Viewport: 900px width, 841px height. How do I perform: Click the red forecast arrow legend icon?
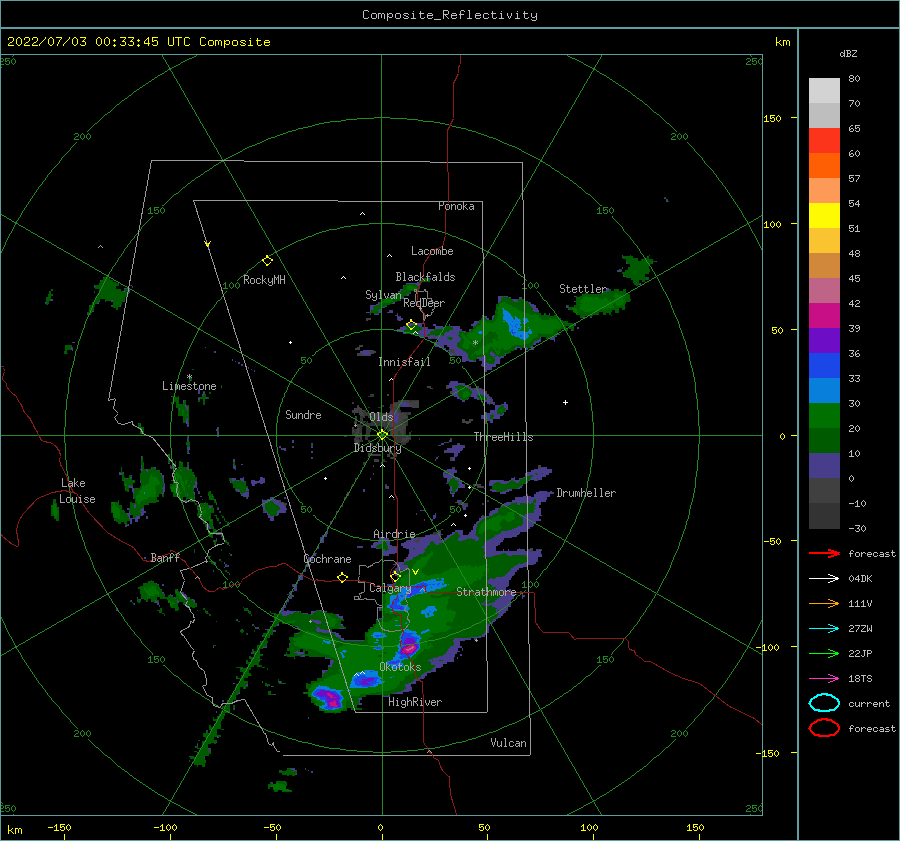(x=824, y=553)
